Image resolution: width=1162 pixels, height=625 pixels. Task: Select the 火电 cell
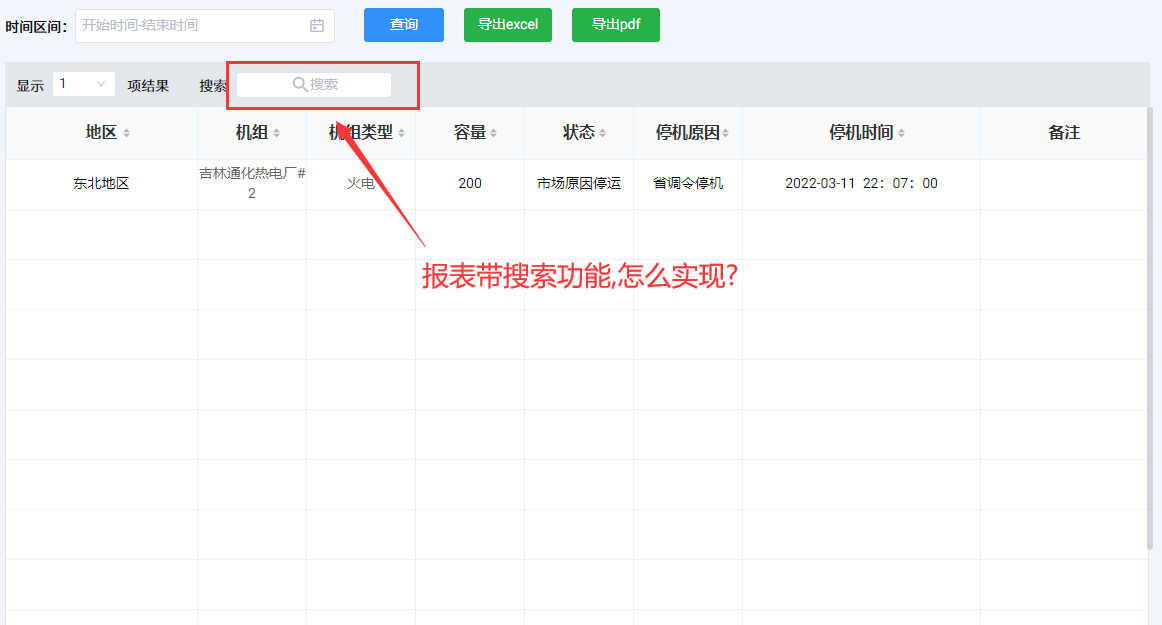coord(361,184)
